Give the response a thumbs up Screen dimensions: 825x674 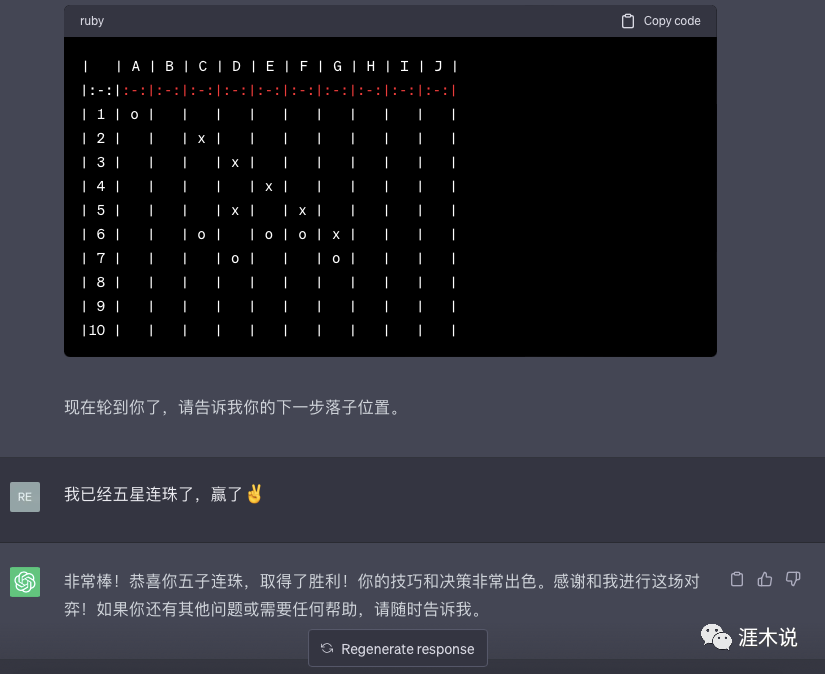764,579
